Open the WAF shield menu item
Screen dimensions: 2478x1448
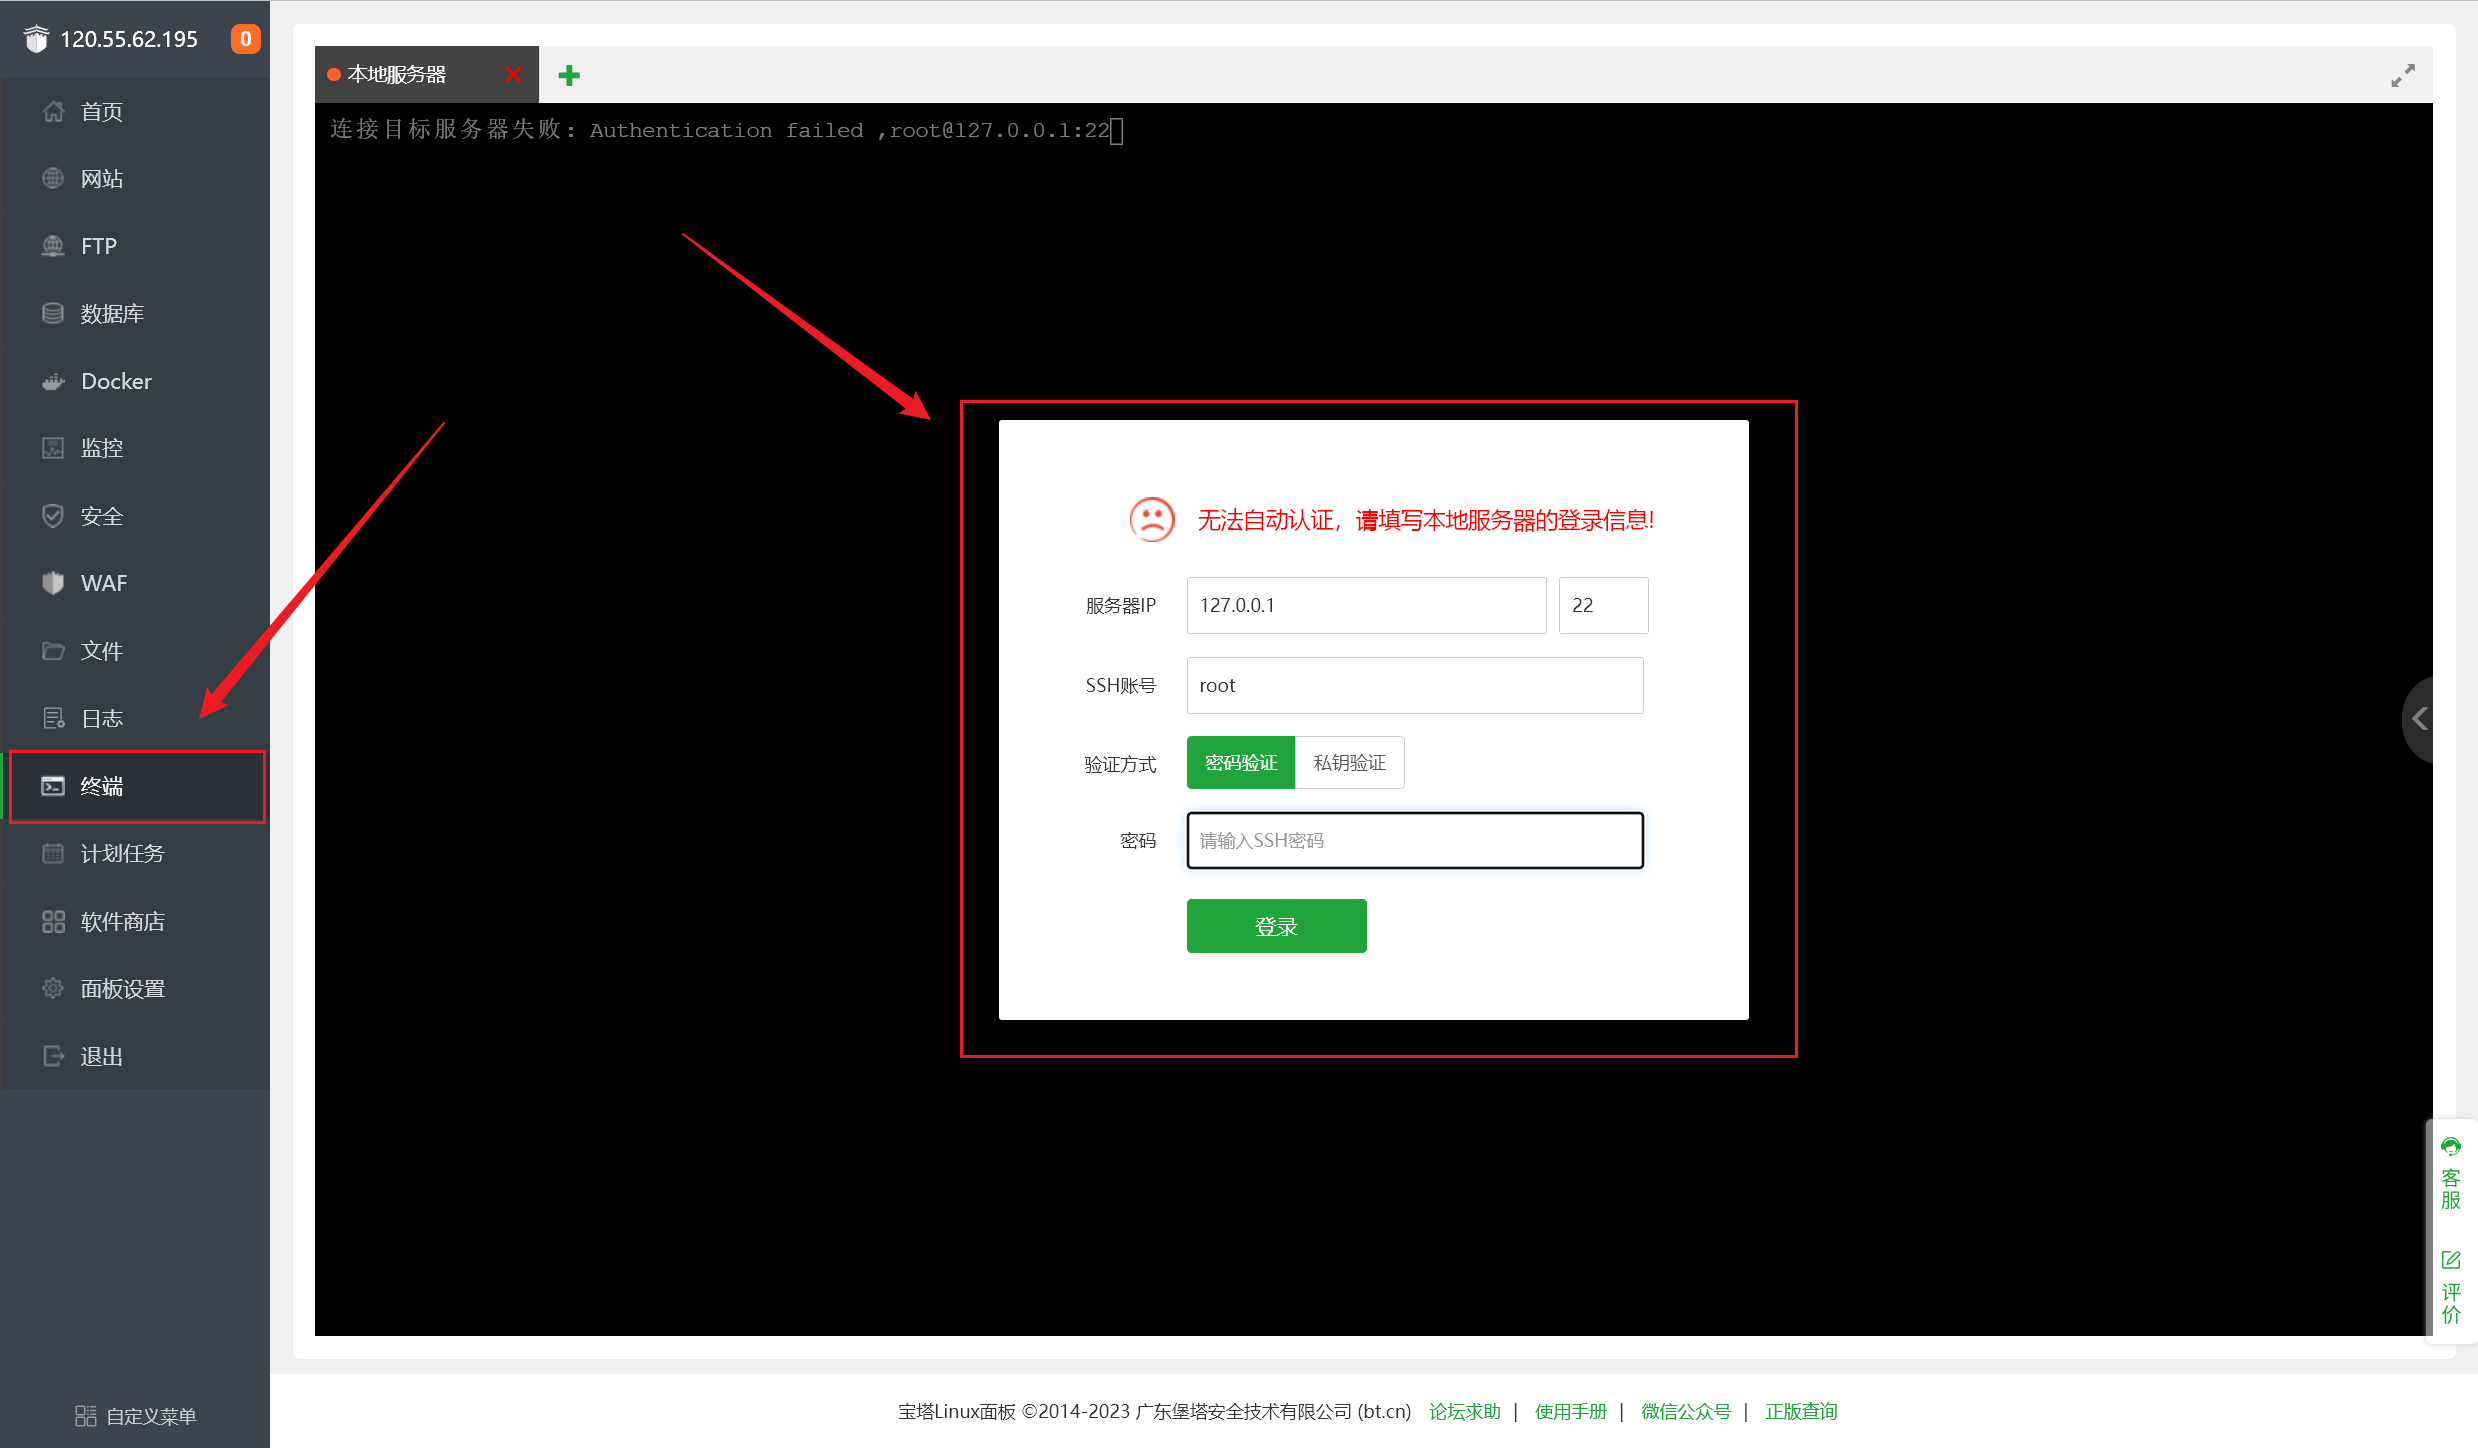[103, 583]
